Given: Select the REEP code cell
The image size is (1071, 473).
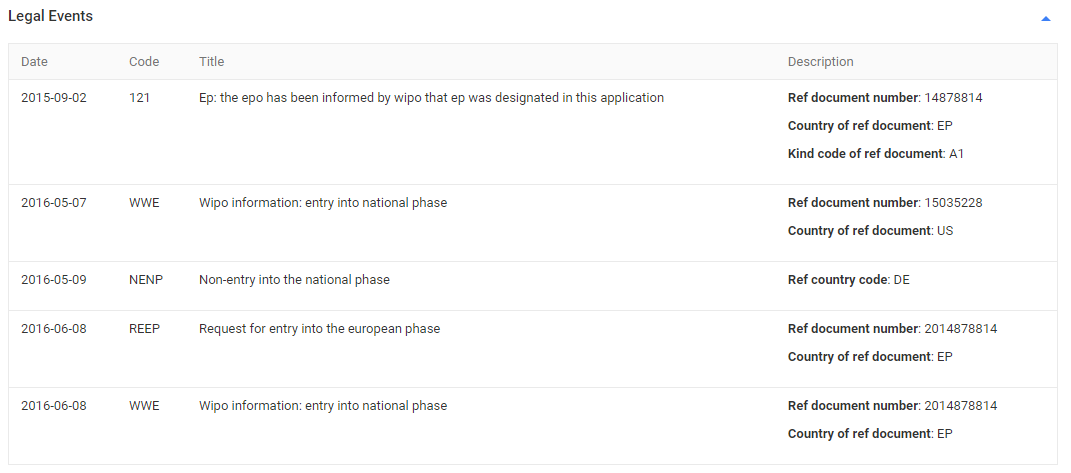Looking at the screenshot, I should coord(145,329).
